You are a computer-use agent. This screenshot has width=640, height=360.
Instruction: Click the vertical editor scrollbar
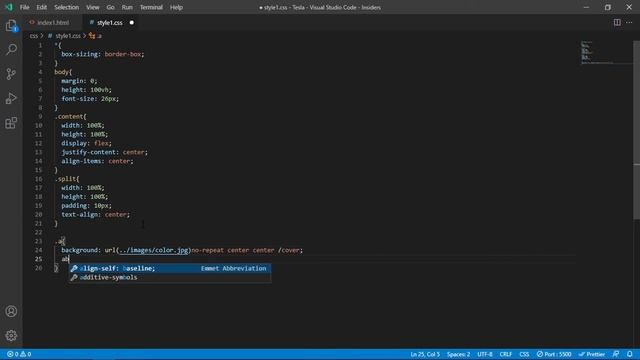click(637, 131)
